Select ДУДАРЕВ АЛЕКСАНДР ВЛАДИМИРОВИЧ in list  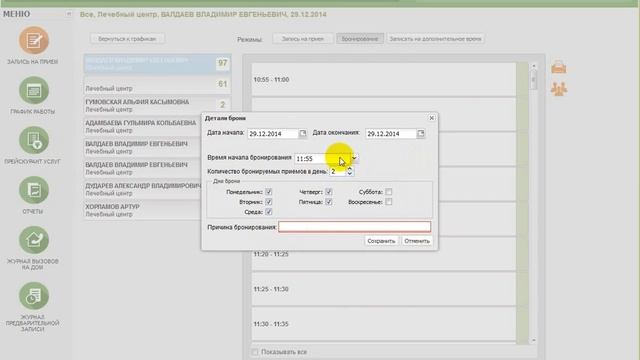(x=143, y=189)
